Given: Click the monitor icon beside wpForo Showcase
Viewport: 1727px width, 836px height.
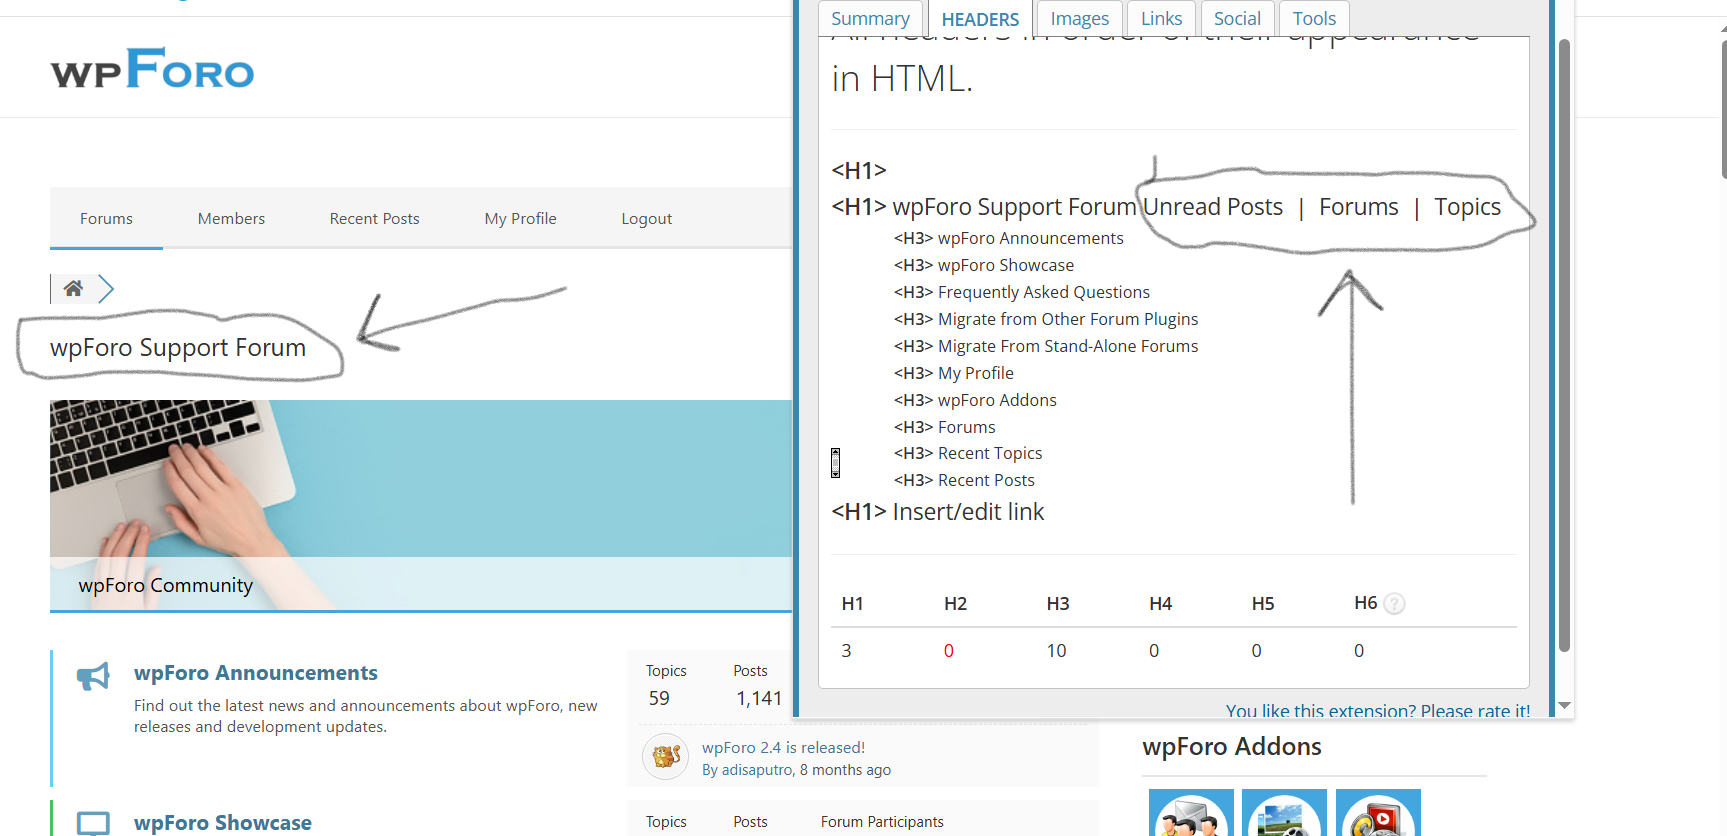Looking at the screenshot, I should [x=93, y=823].
